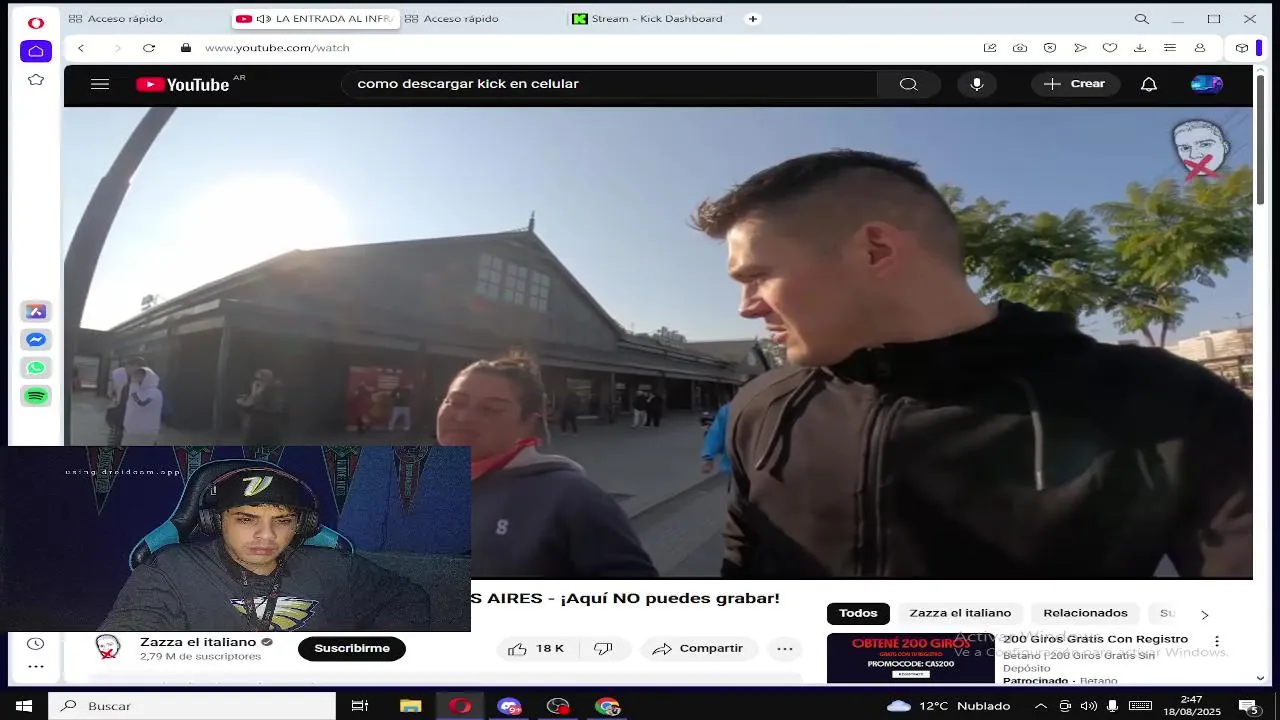Click the Windows taskbar Buscar search box
1280x720 pixels.
(192, 706)
